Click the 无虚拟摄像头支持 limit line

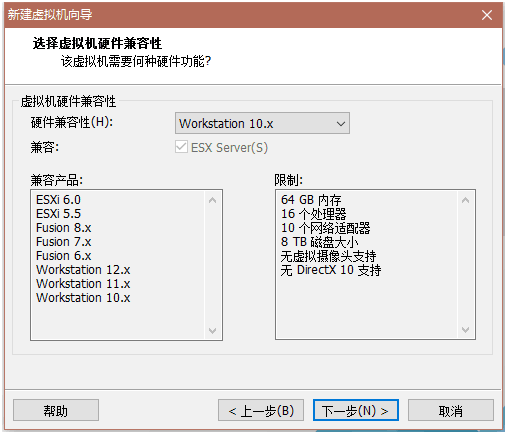coord(329,256)
